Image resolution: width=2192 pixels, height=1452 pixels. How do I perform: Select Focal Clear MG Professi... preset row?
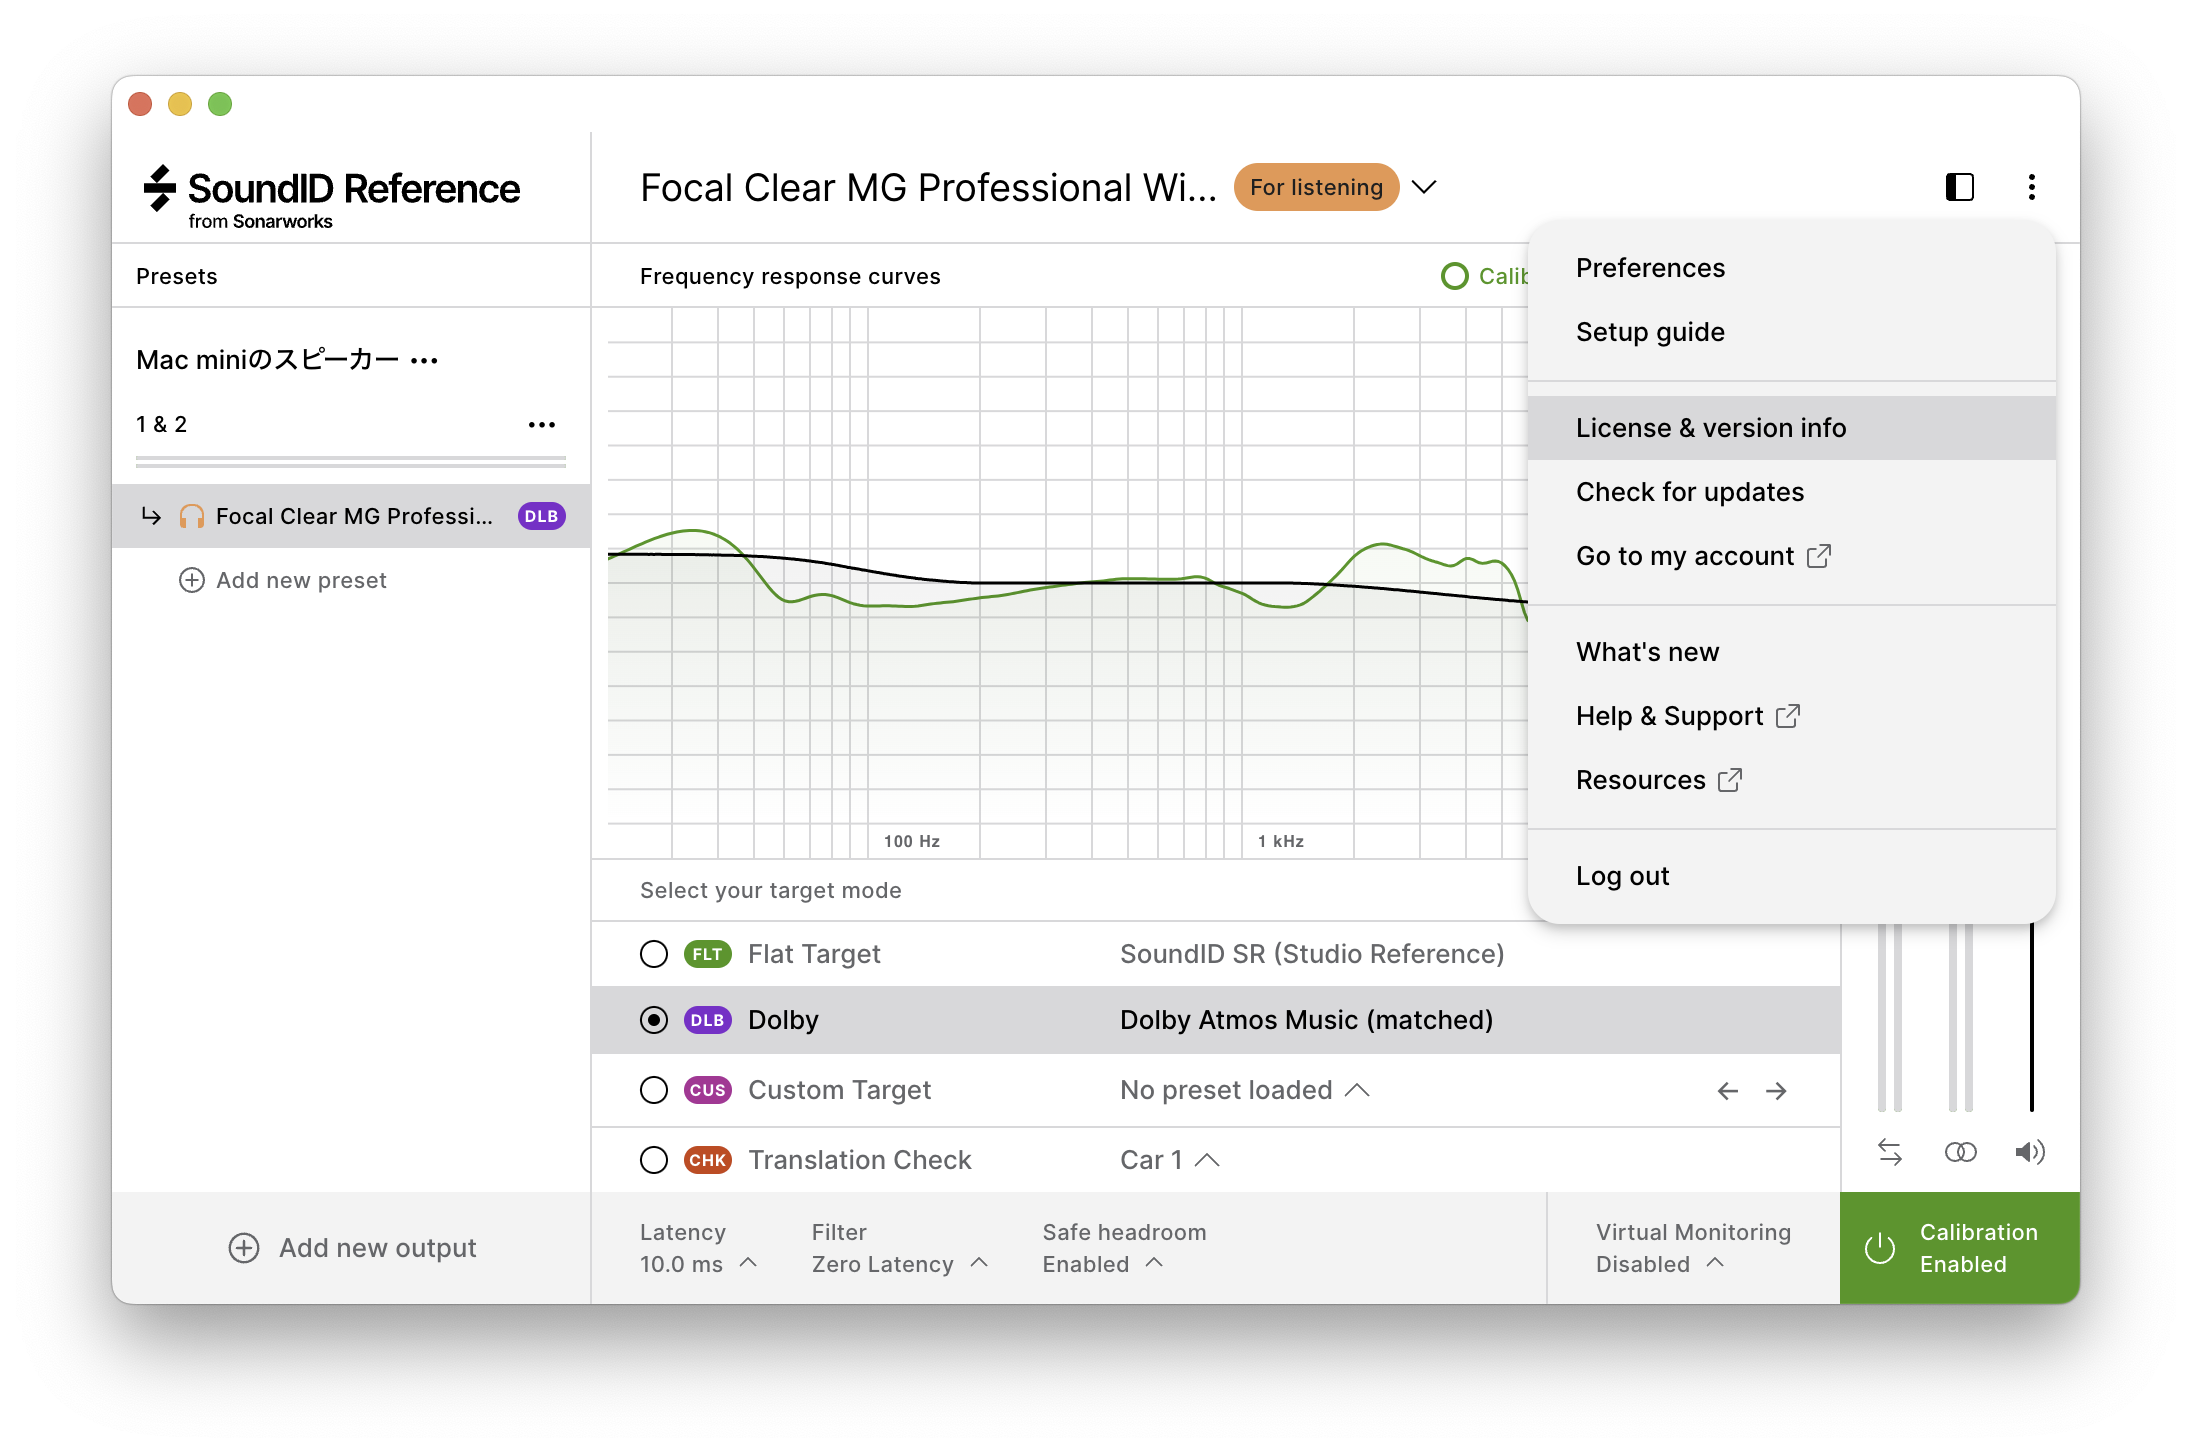351,516
